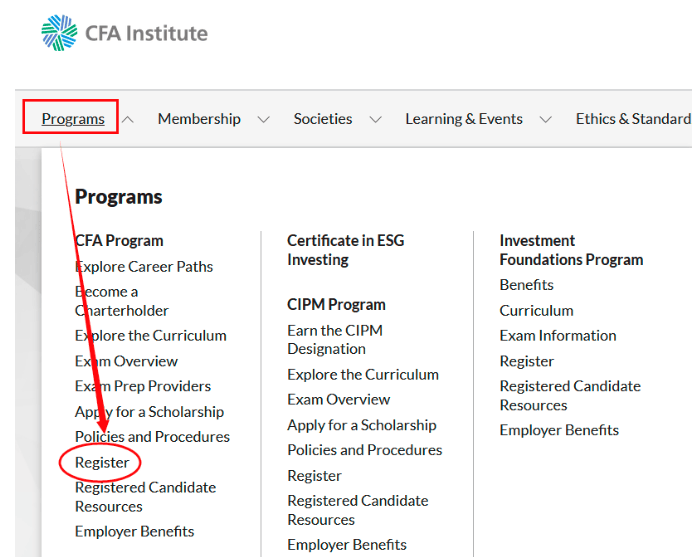Expand the Learning & Events chevron
The height and width of the screenshot is (557, 694).
click(x=546, y=120)
